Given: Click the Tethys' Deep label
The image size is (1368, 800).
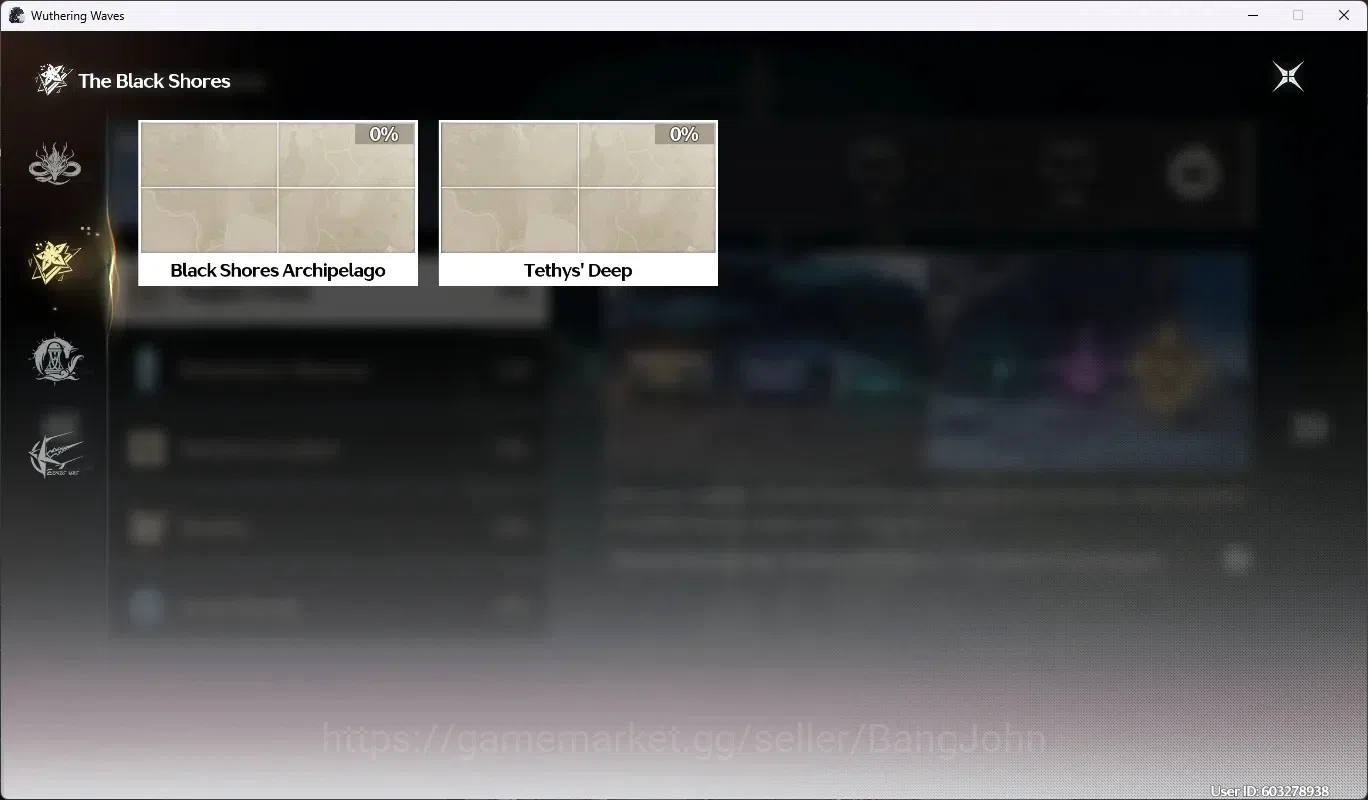Looking at the screenshot, I should (578, 270).
